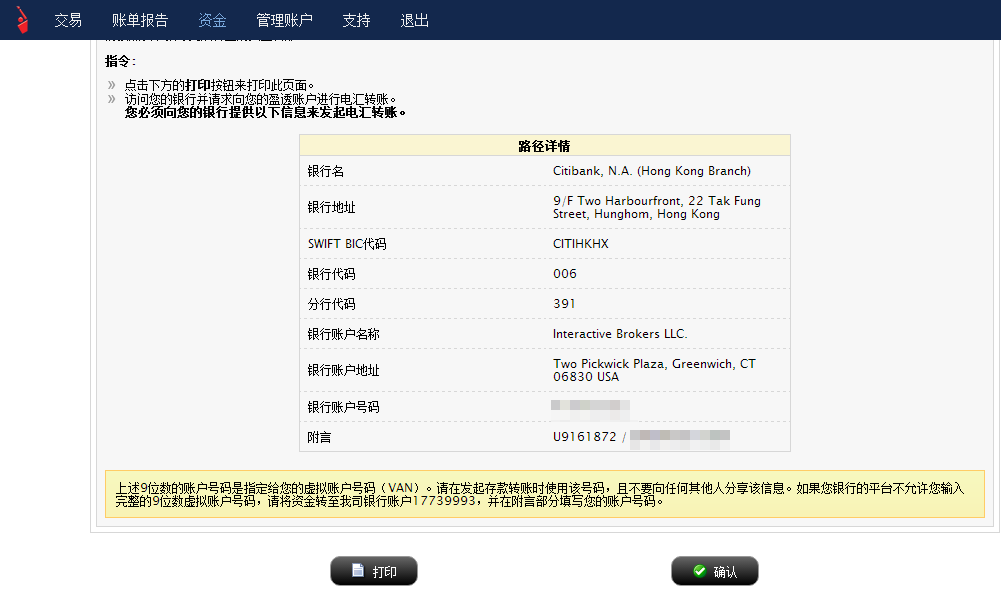Select the bank name Citibank, N.A. text
This screenshot has width=1001, height=597.
point(652,170)
